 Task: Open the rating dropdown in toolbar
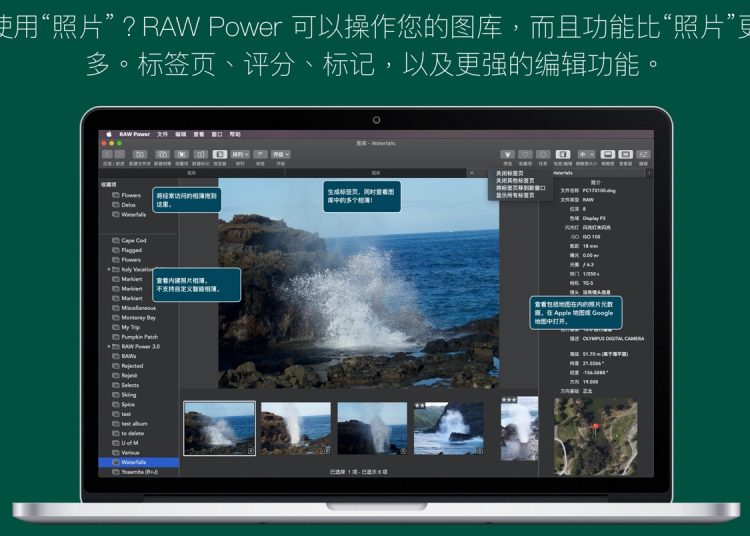280,154
